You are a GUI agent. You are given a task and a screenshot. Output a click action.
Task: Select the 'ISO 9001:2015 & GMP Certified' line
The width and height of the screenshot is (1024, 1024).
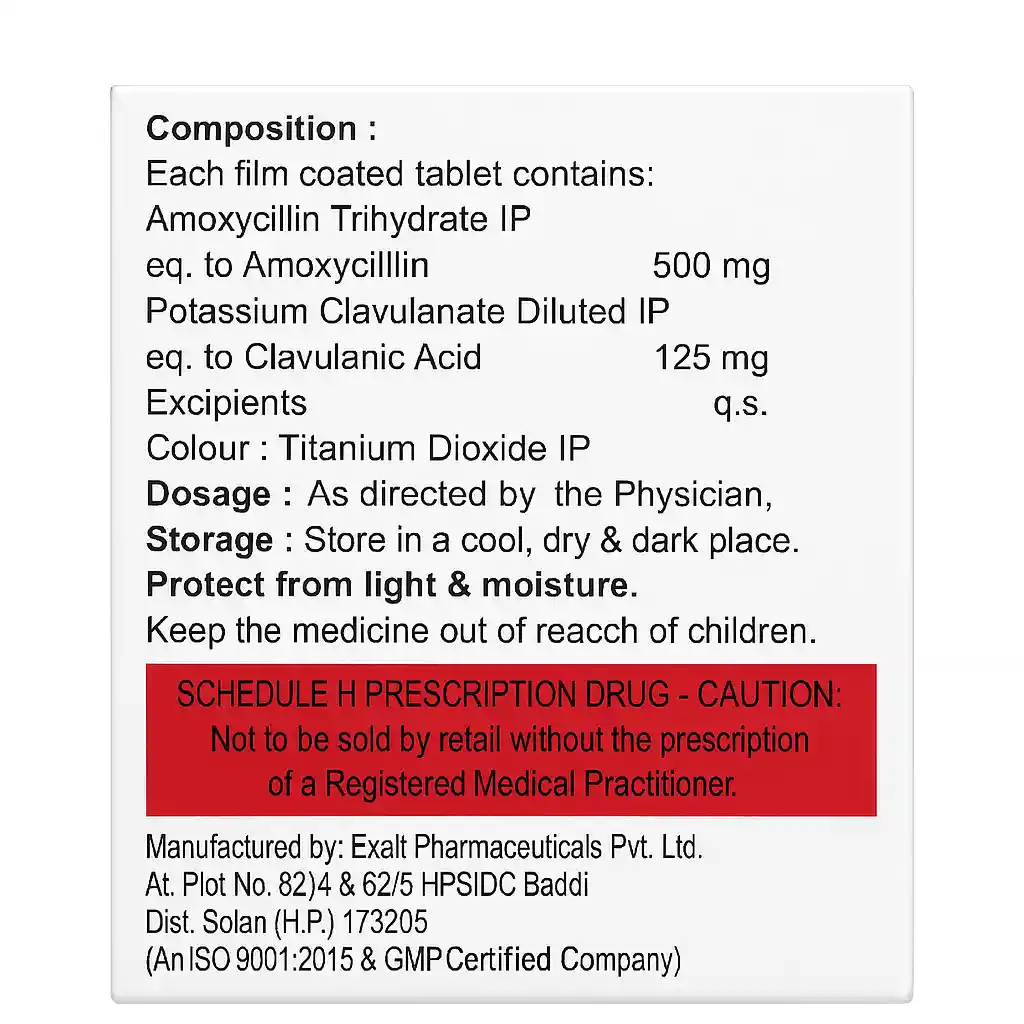click(x=413, y=960)
